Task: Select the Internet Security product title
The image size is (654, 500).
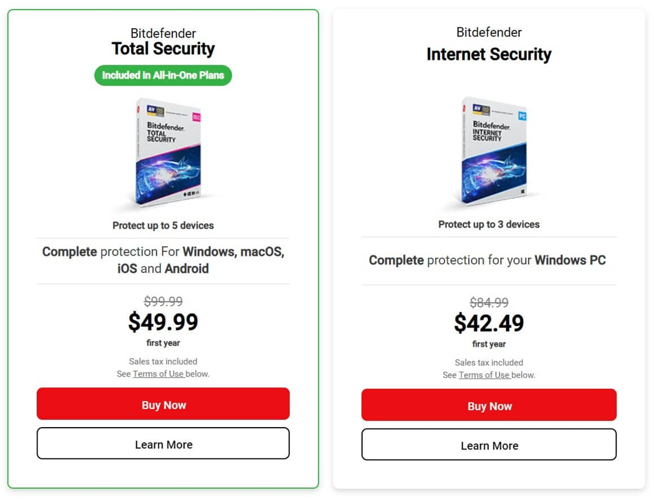Action: tap(489, 54)
